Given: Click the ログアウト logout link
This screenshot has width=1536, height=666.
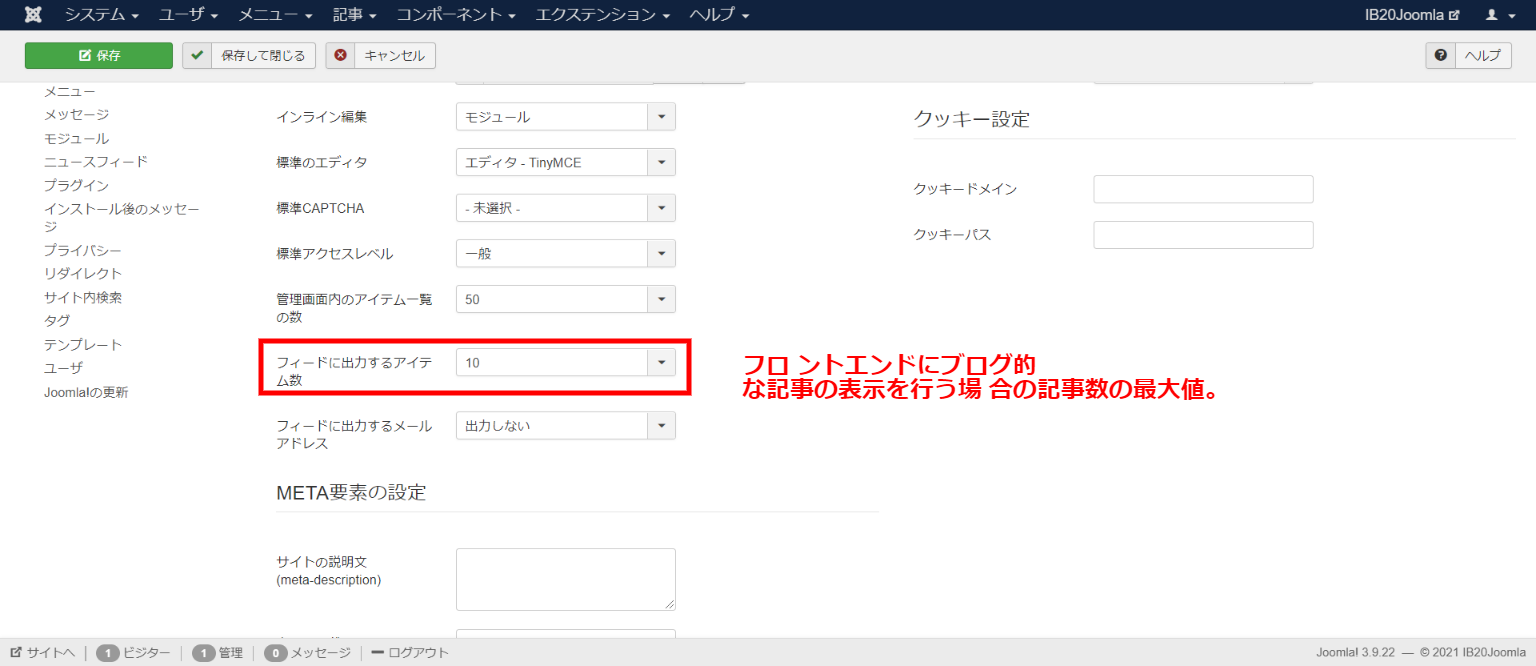Looking at the screenshot, I should (409, 653).
